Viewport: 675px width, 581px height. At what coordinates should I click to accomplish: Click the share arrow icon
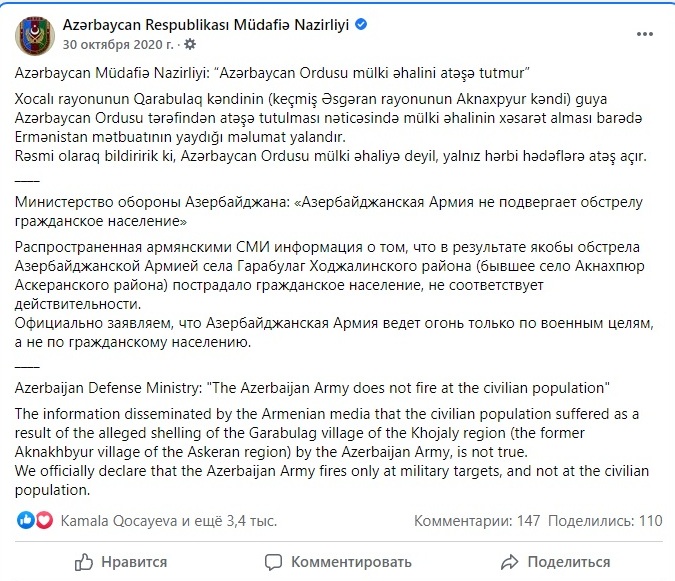click(510, 562)
